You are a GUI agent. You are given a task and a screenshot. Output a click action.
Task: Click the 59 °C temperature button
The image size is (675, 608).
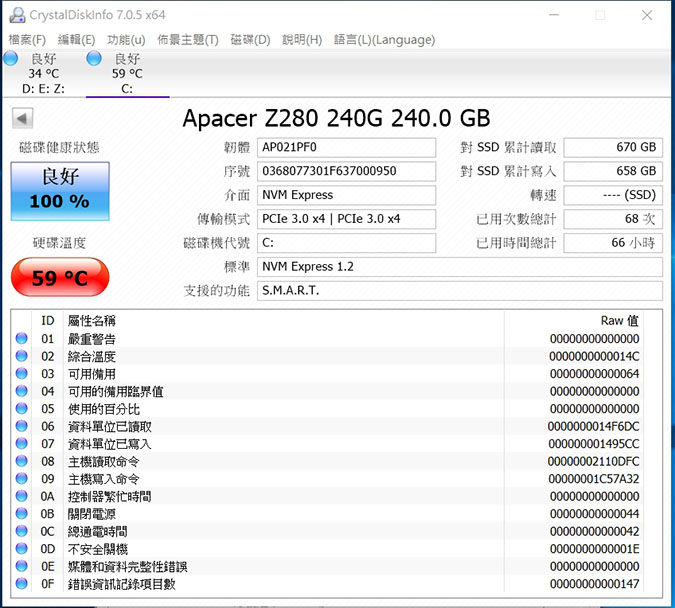[60, 277]
